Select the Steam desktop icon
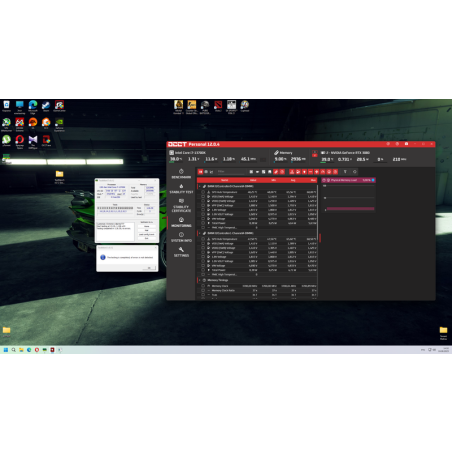Viewport: 452px width, 452px height. (46, 106)
